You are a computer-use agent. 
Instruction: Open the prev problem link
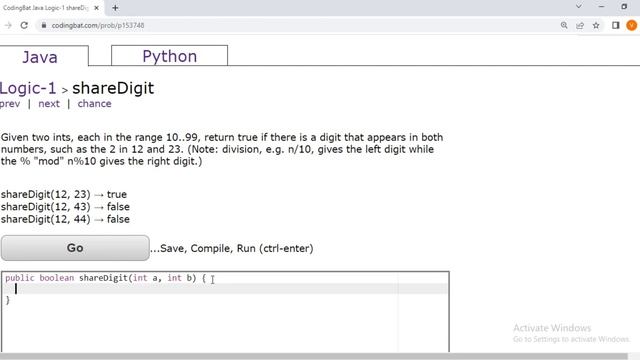click(x=10, y=104)
